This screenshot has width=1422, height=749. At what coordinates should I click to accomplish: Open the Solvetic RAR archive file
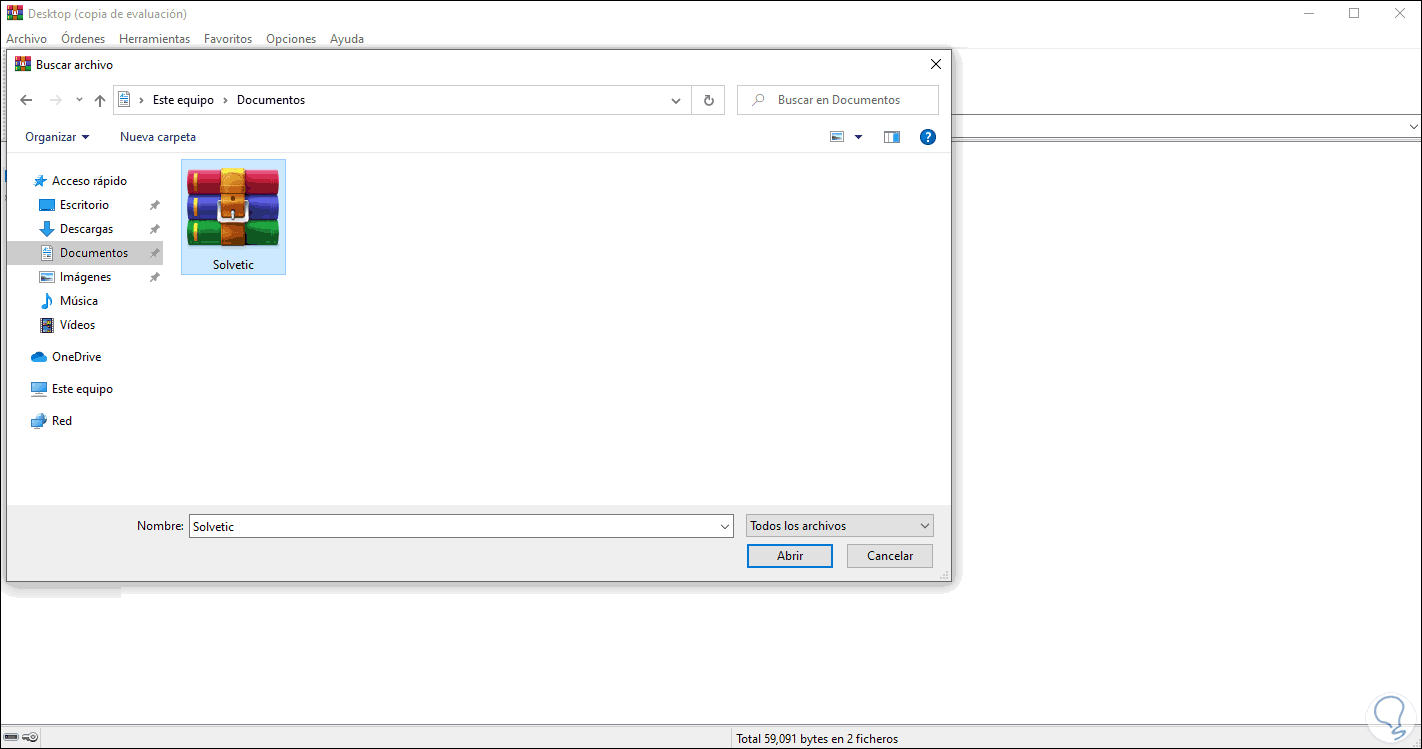click(233, 210)
